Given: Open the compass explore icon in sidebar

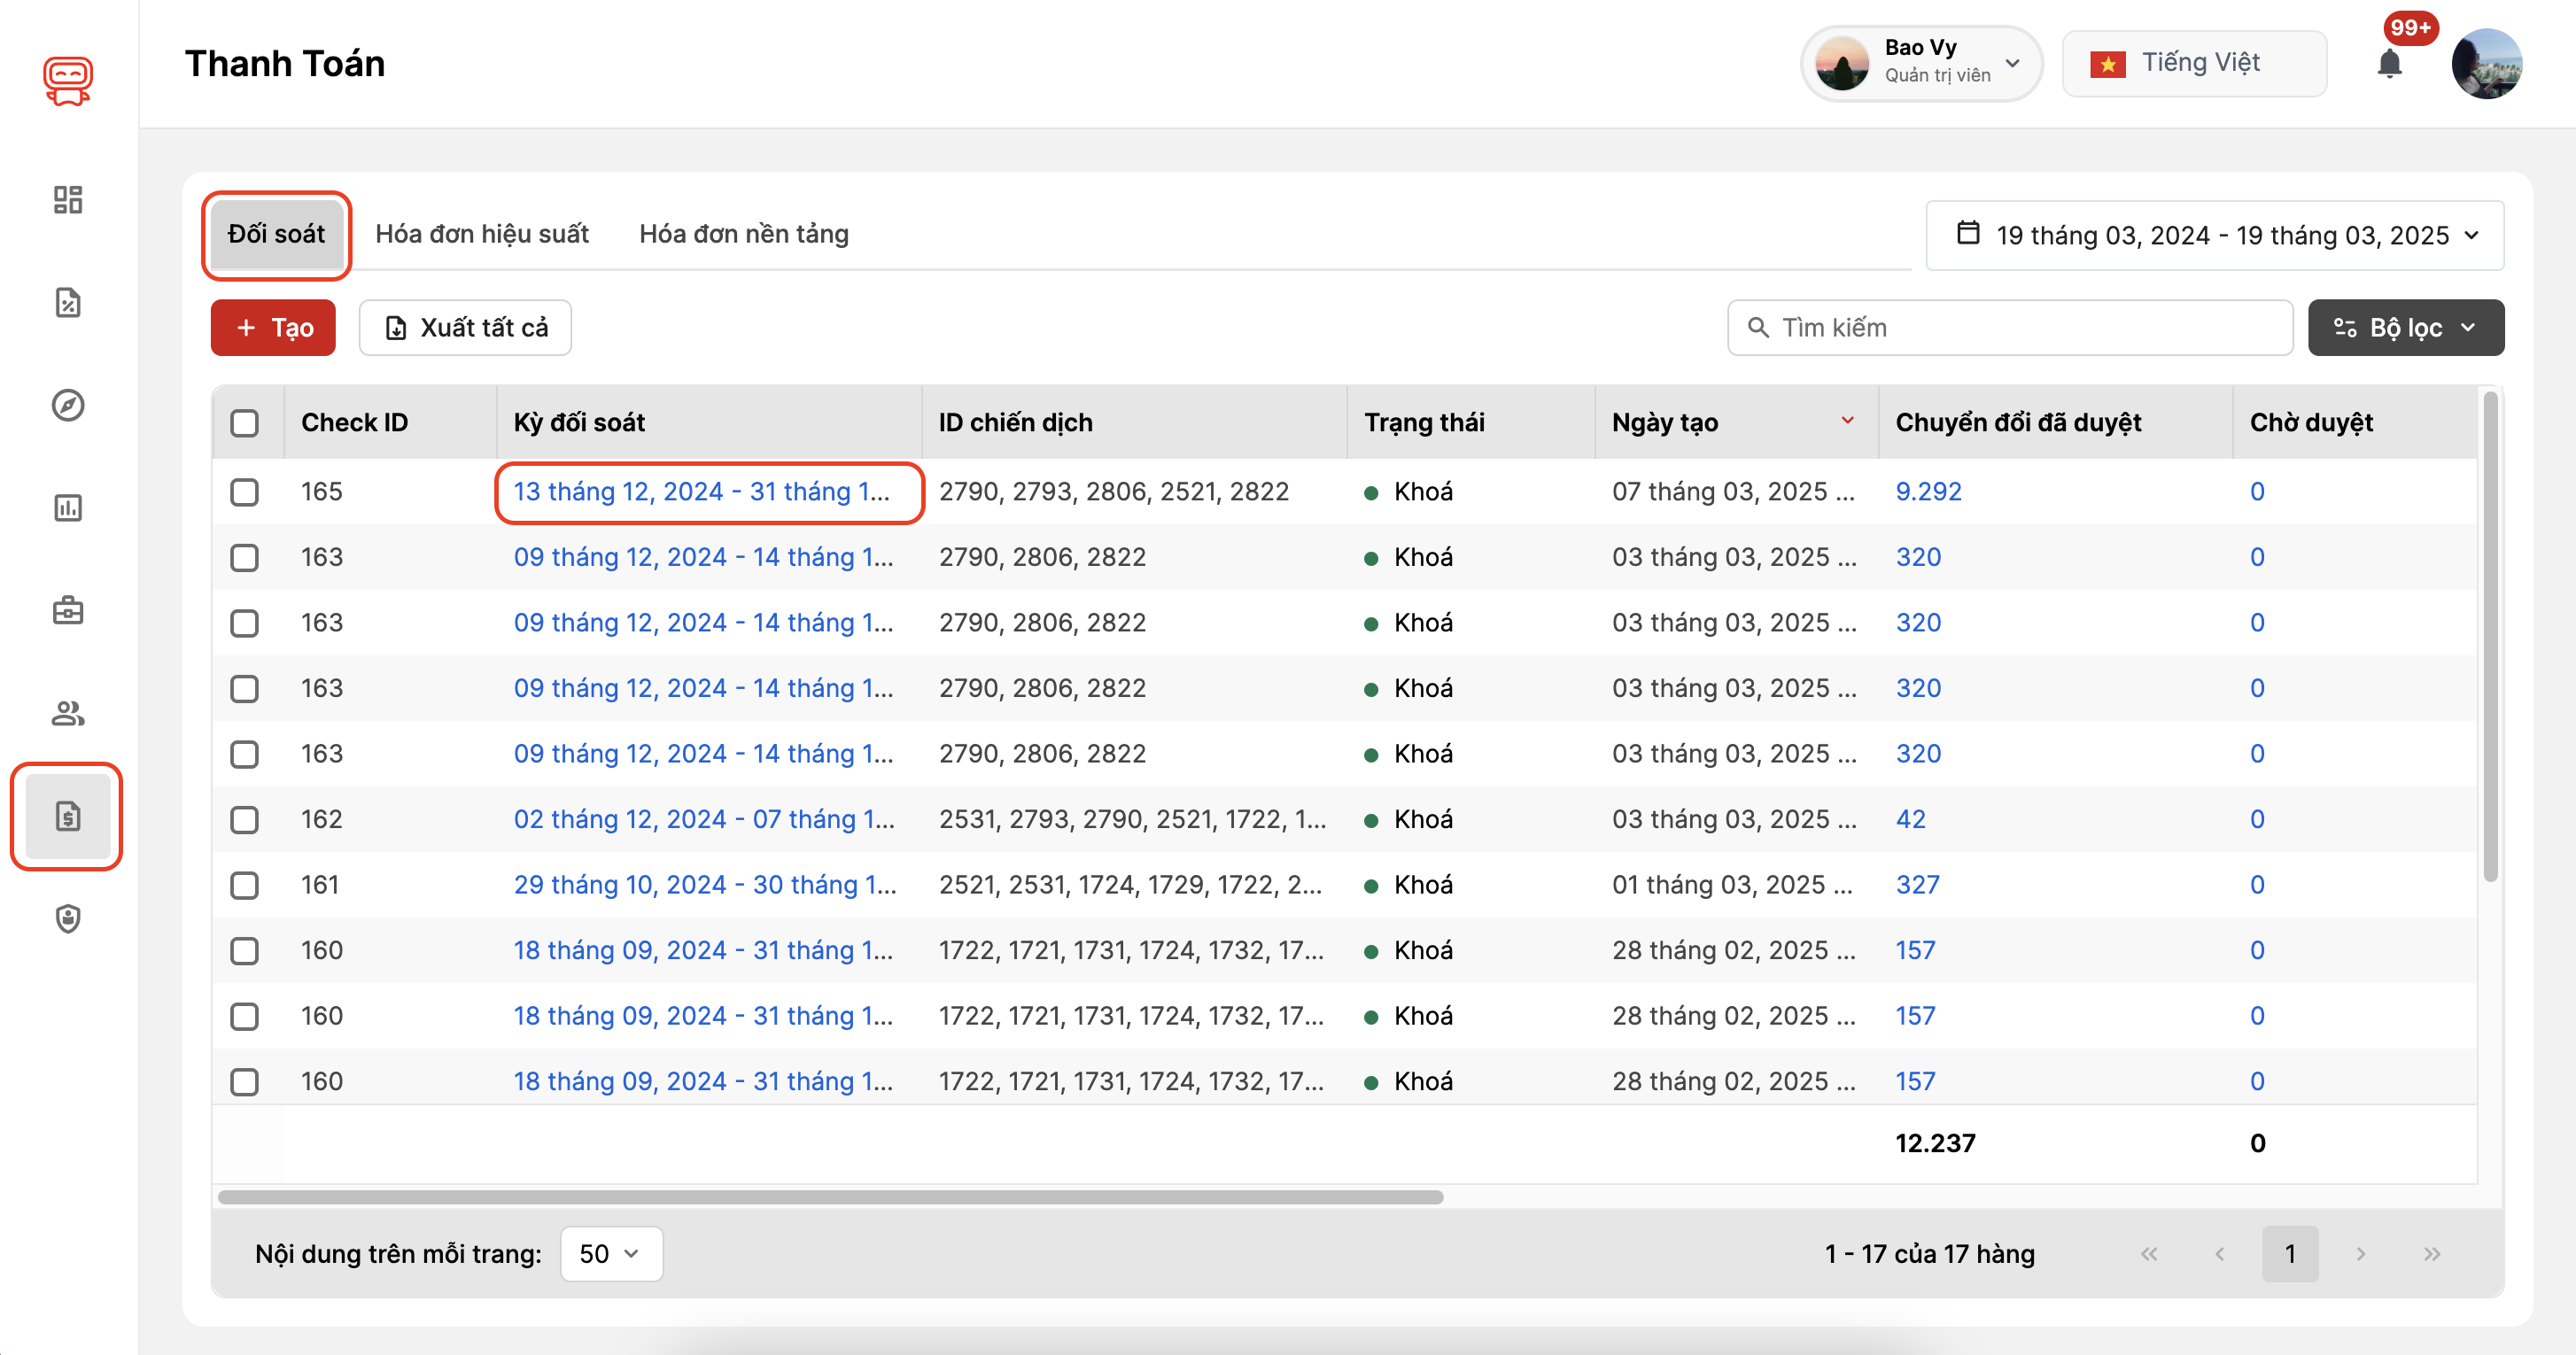Looking at the screenshot, I should point(68,405).
